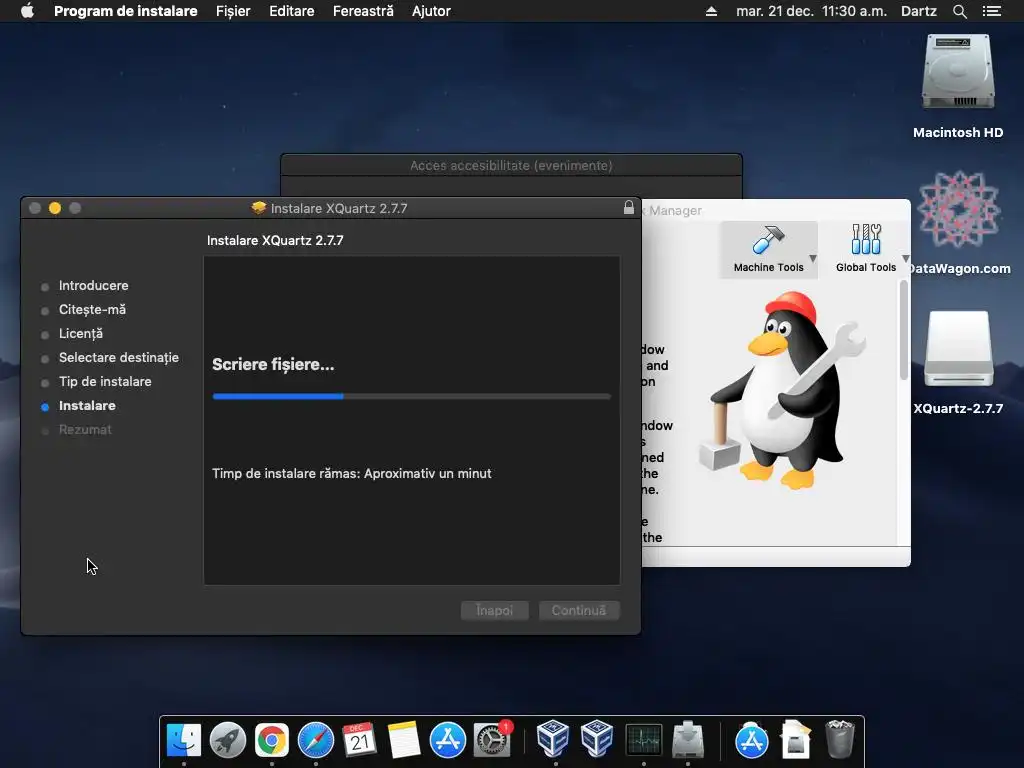Viewport: 1024px width, 768px height.
Task: Expand the Machine Tools dropdown arrow
Action: 813,259
